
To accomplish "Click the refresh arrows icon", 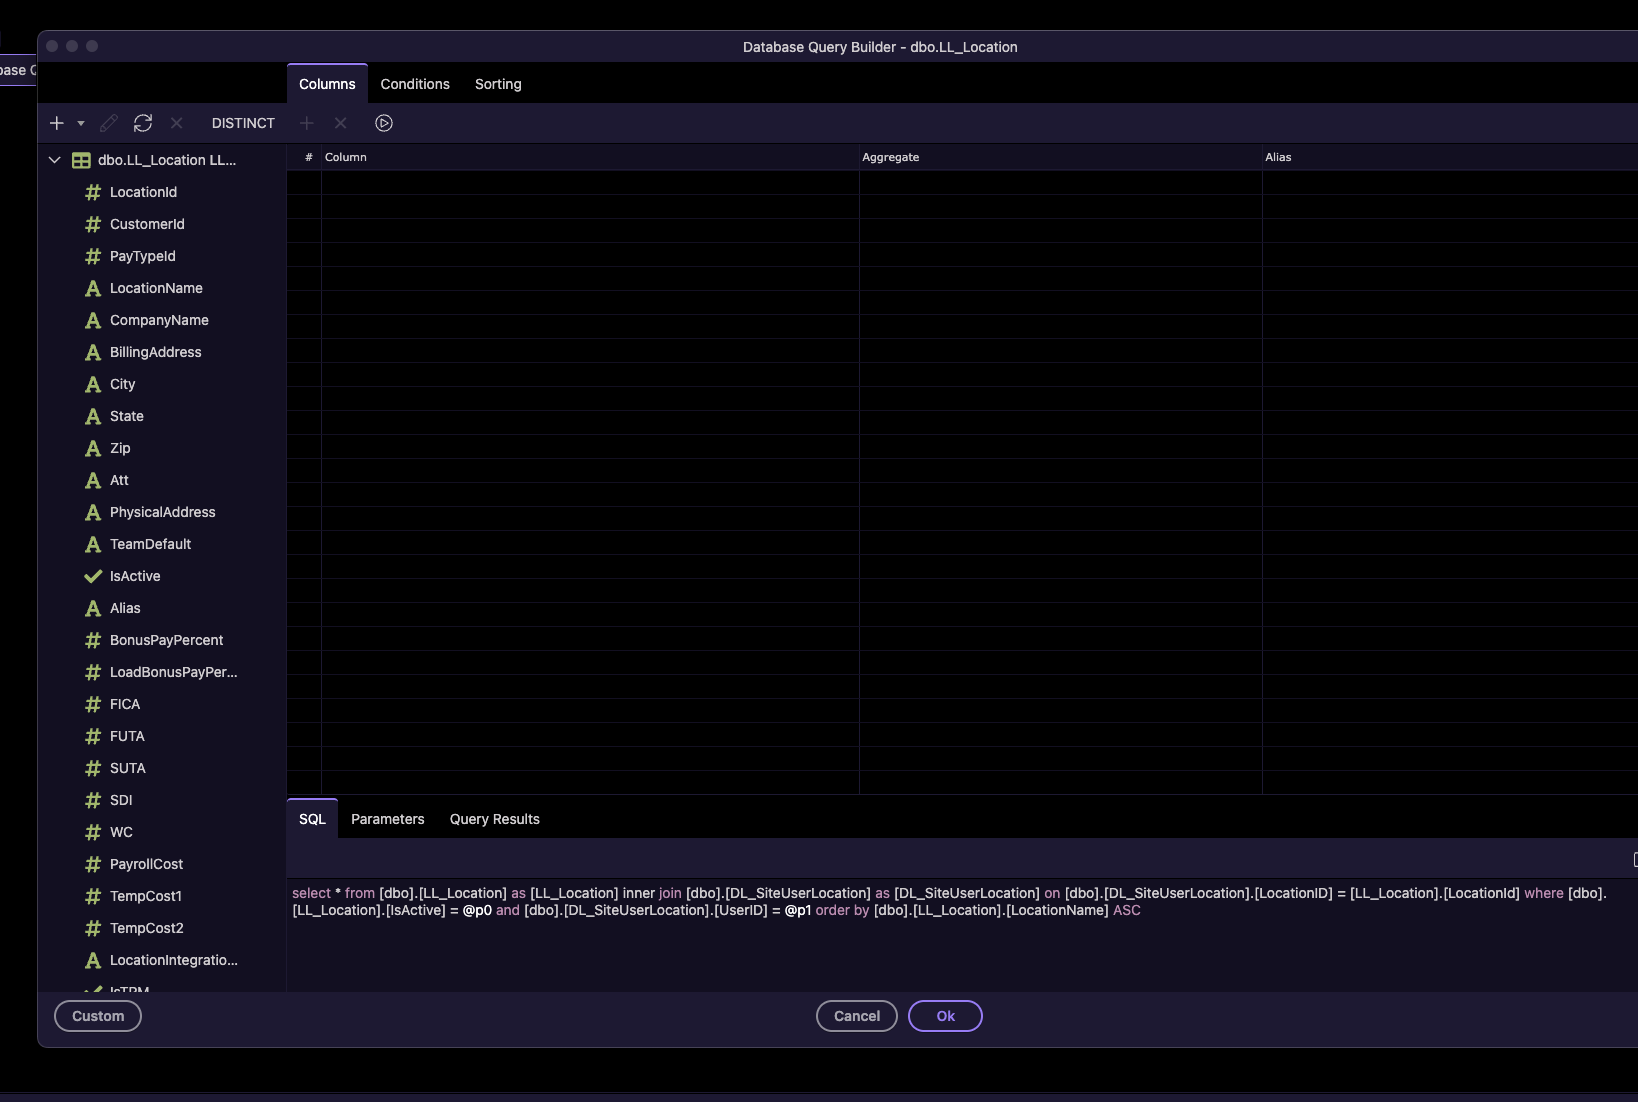I will click(x=143, y=123).
